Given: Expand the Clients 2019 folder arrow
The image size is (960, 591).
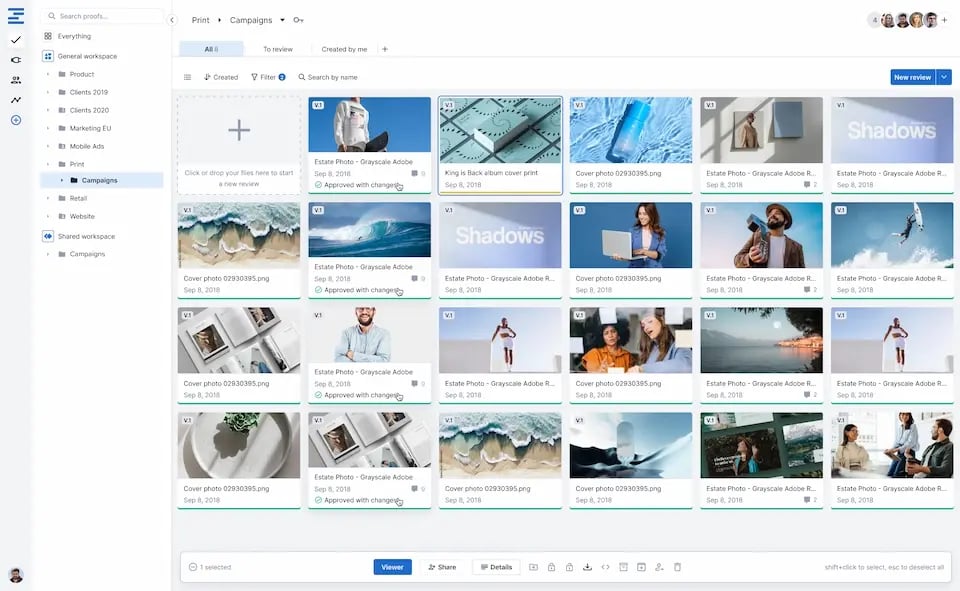Looking at the screenshot, I should point(48,92).
